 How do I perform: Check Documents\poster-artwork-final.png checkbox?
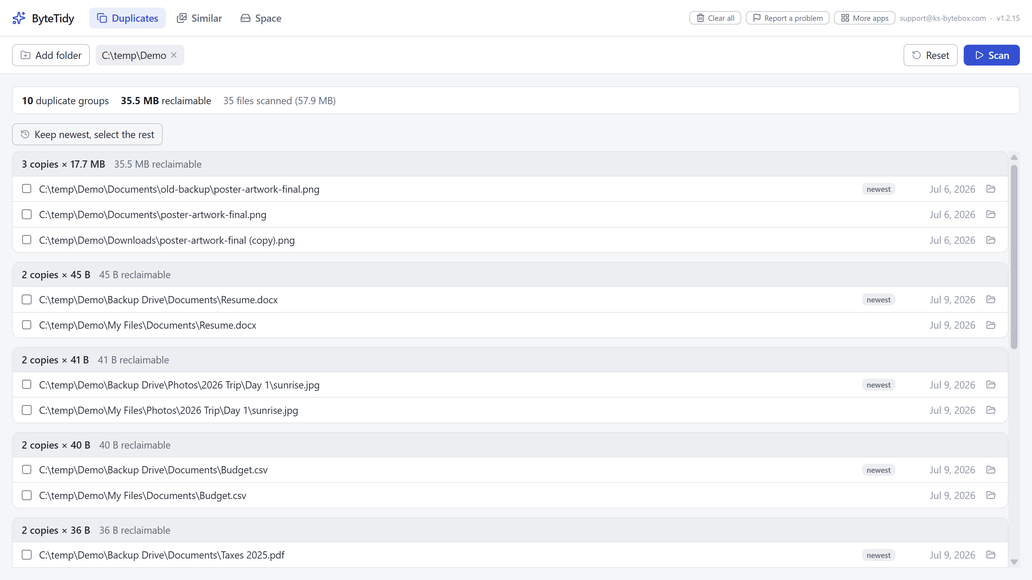point(26,215)
